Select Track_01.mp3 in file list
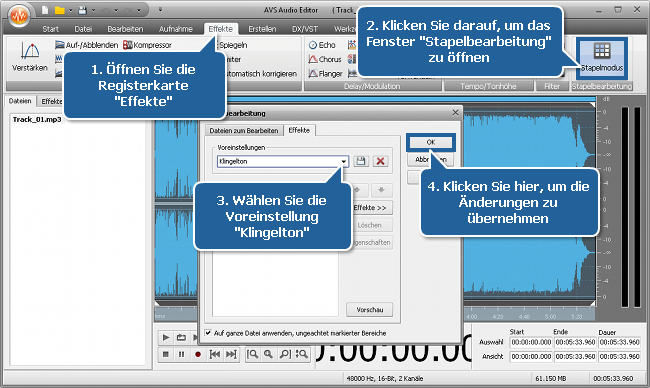Screen dimensions: 650x388 pyautogui.click(x=37, y=119)
